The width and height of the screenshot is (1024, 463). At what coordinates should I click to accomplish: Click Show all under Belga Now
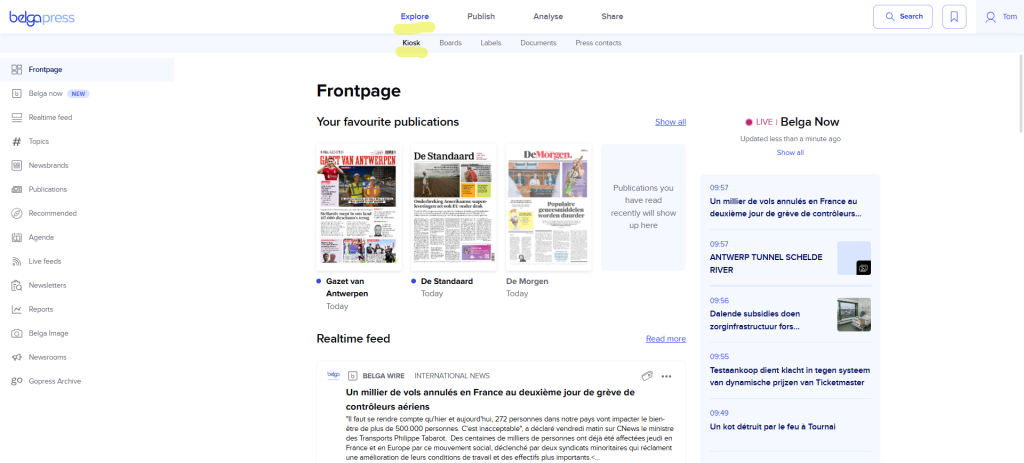click(790, 153)
